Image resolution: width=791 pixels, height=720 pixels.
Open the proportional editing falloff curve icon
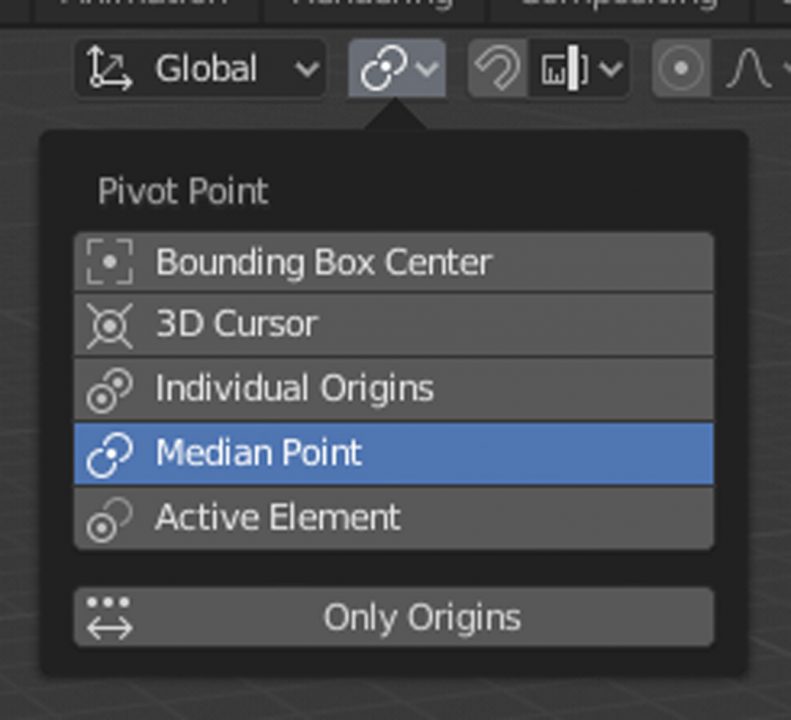tap(748, 70)
